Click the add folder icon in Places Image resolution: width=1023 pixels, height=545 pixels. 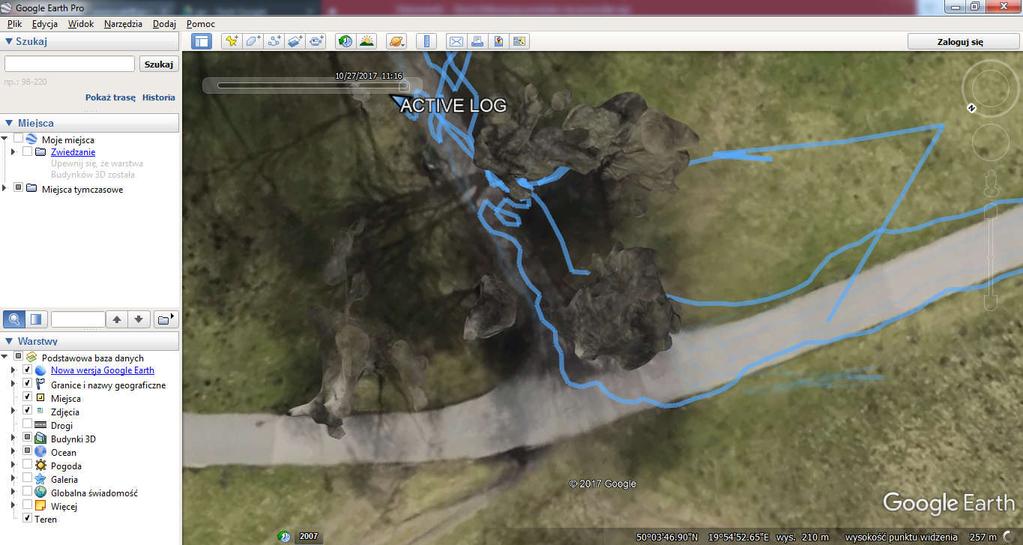coord(166,319)
